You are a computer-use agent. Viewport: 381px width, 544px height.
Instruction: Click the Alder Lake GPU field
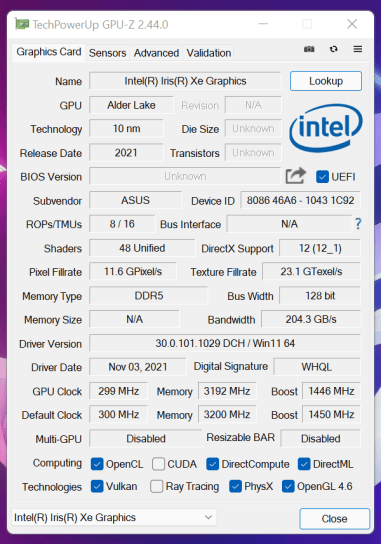pos(131,105)
